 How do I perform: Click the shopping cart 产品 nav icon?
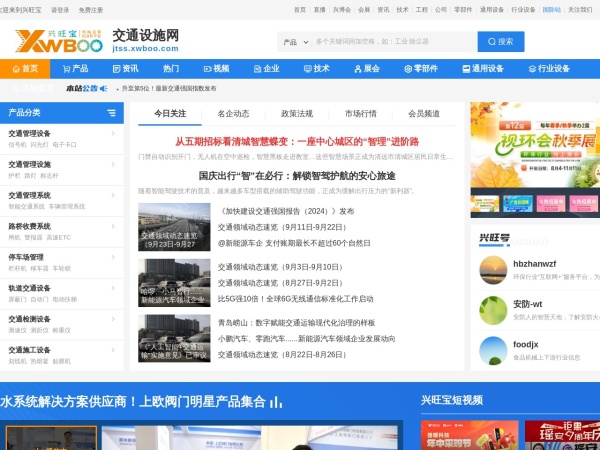click(x=65, y=69)
